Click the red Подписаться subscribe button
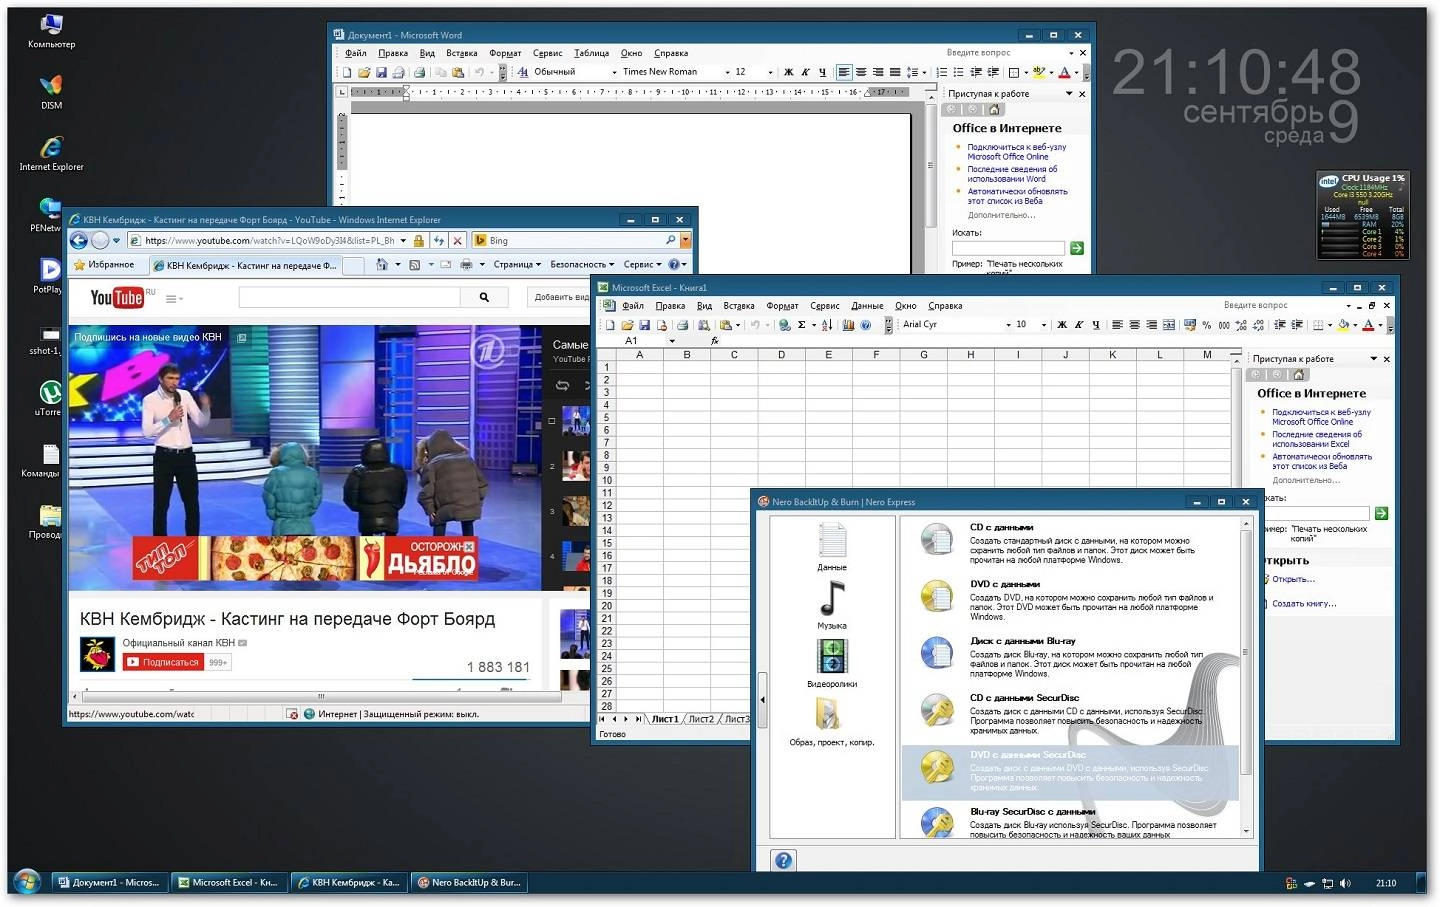Image resolution: width=1440 pixels, height=907 pixels. [163, 662]
